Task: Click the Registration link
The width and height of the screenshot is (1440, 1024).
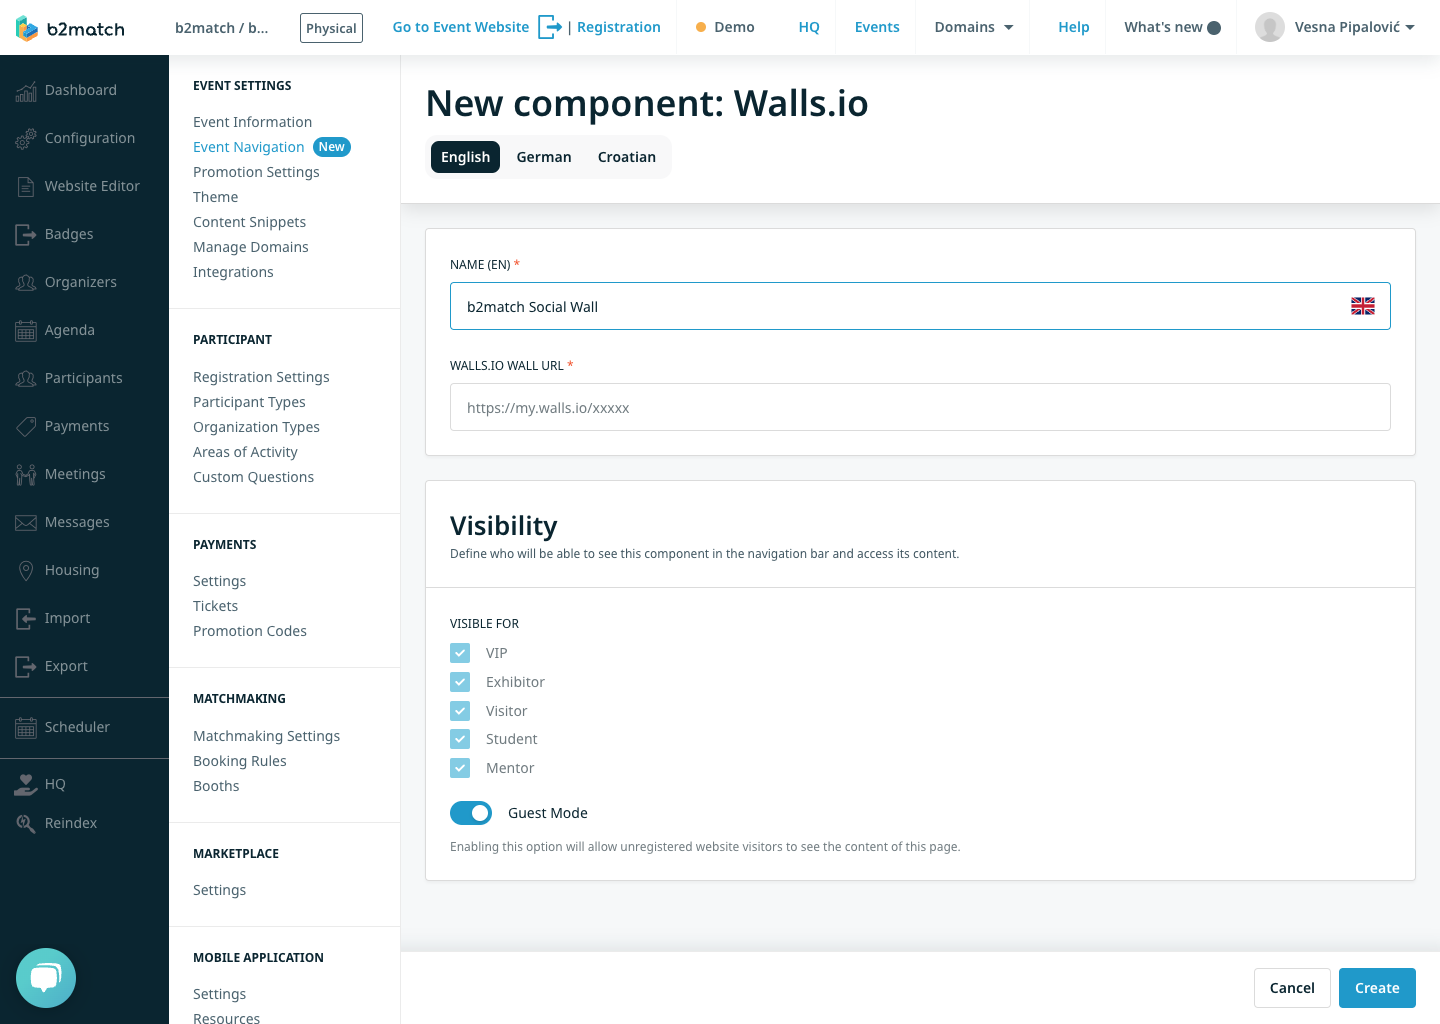Action: pyautogui.click(x=619, y=27)
